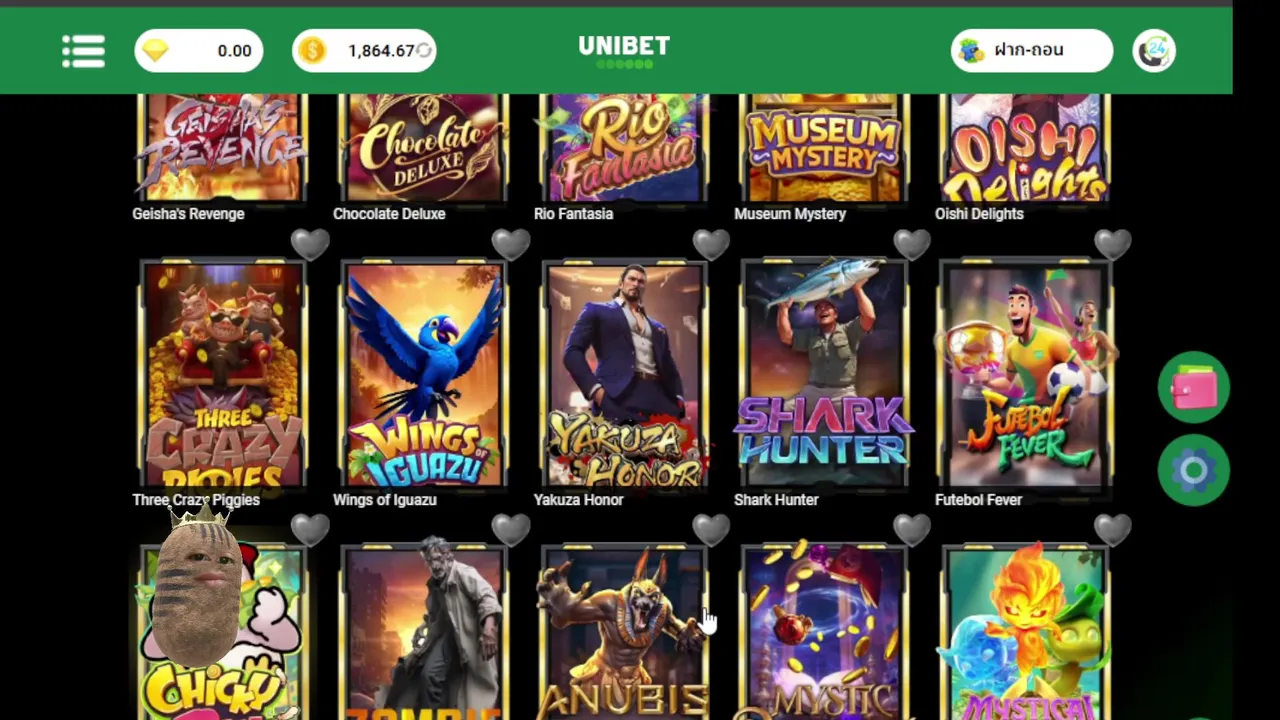
Task: Click the yellow diamond balance icon
Action: point(156,51)
